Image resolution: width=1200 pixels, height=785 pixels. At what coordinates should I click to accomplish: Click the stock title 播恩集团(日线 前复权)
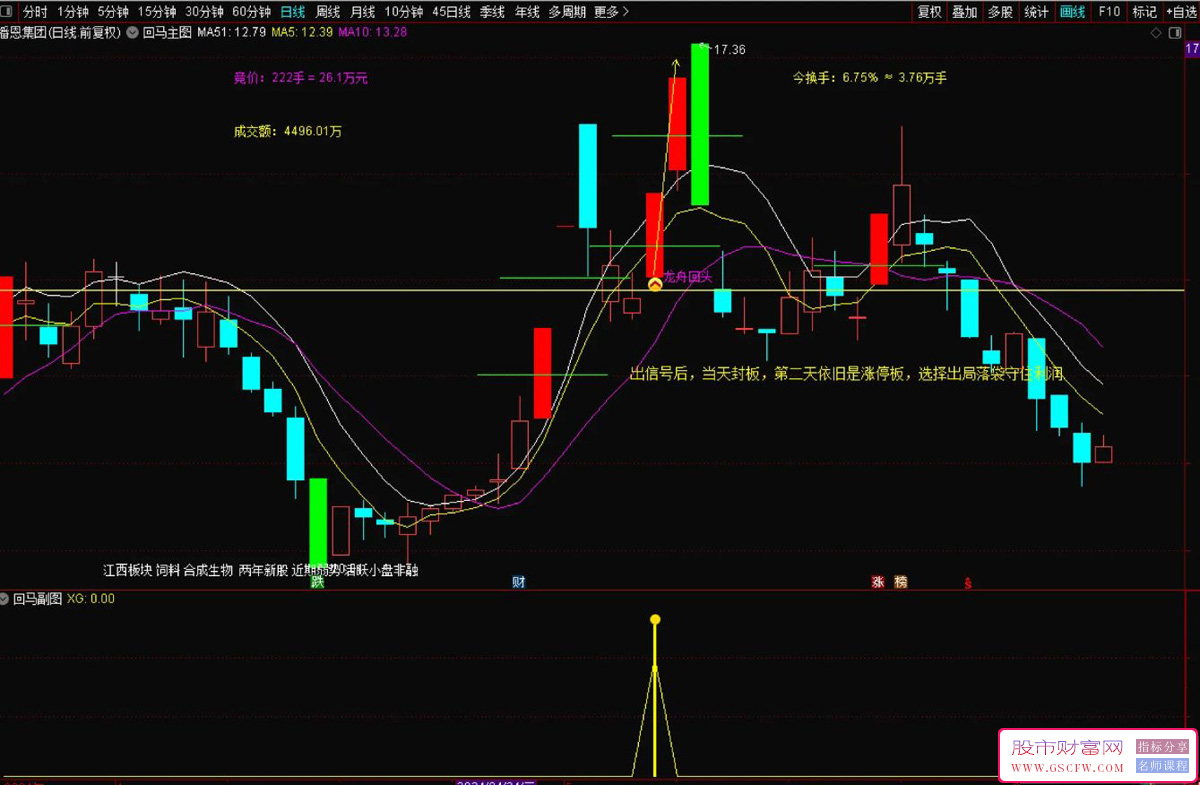(60, 33)
